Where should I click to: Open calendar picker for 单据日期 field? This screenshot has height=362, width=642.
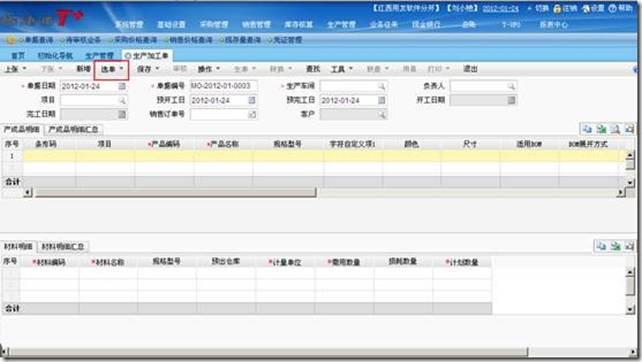(122, 86)
